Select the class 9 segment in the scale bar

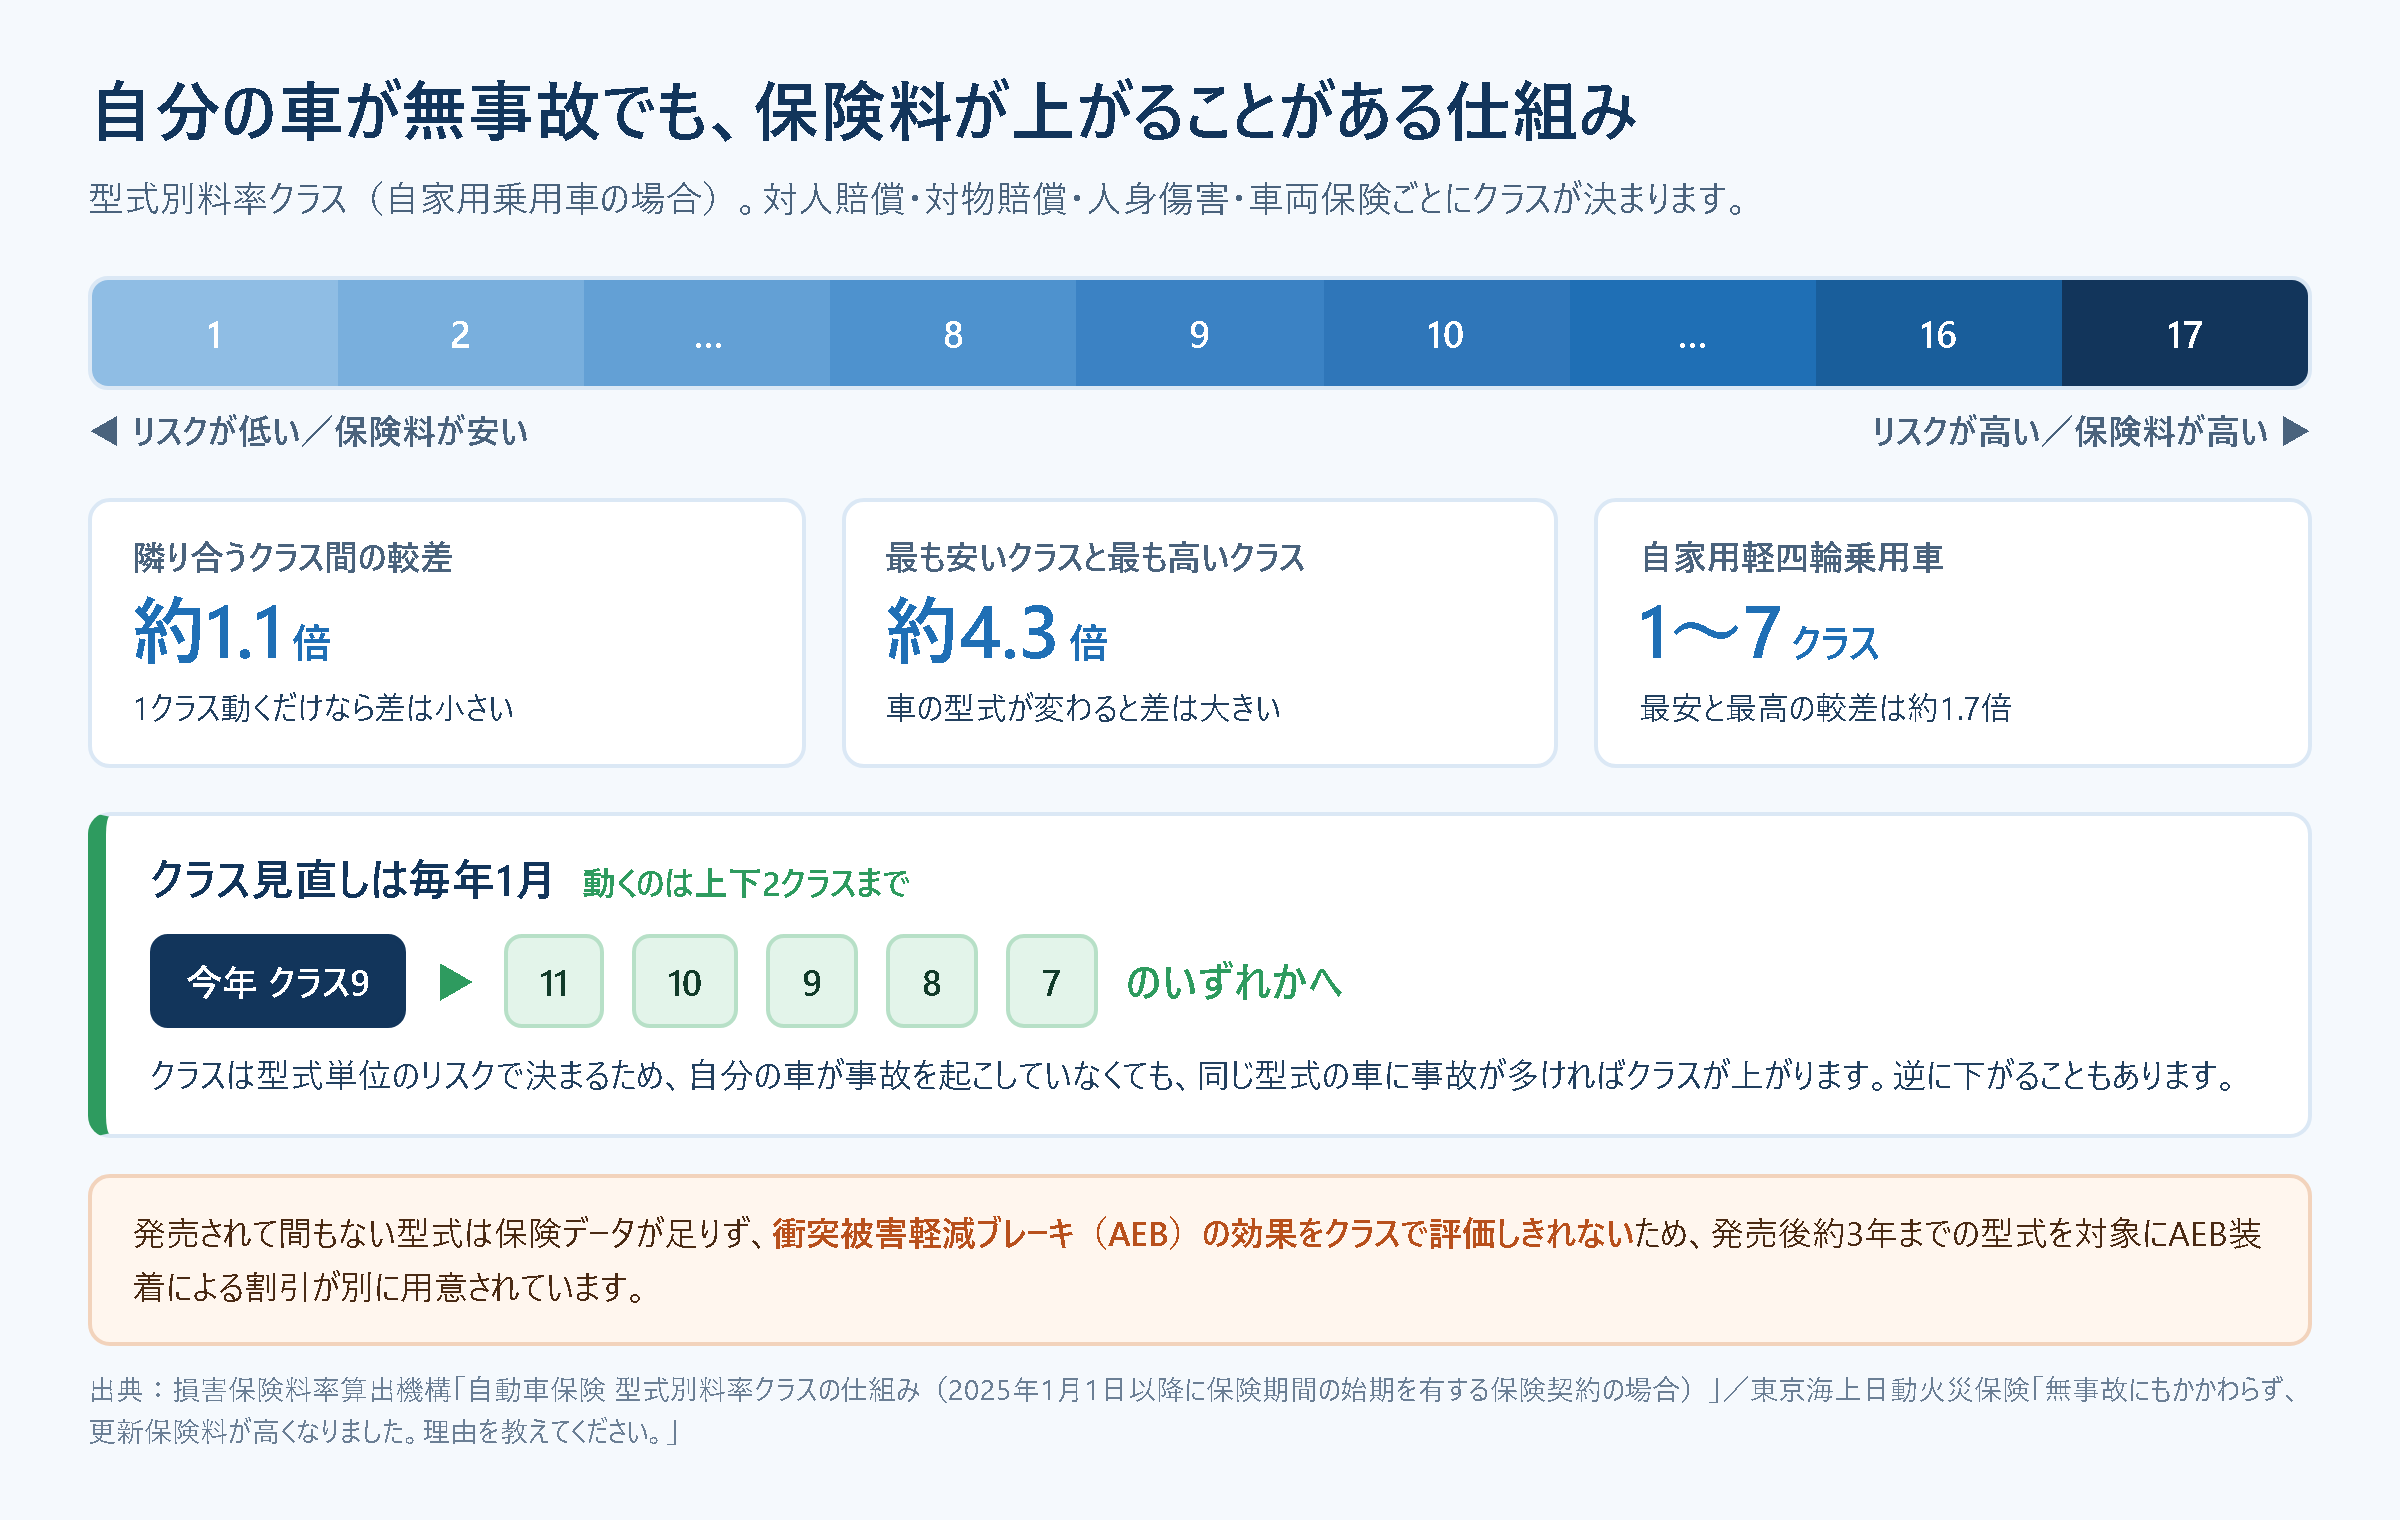[x=1199, y=333]
